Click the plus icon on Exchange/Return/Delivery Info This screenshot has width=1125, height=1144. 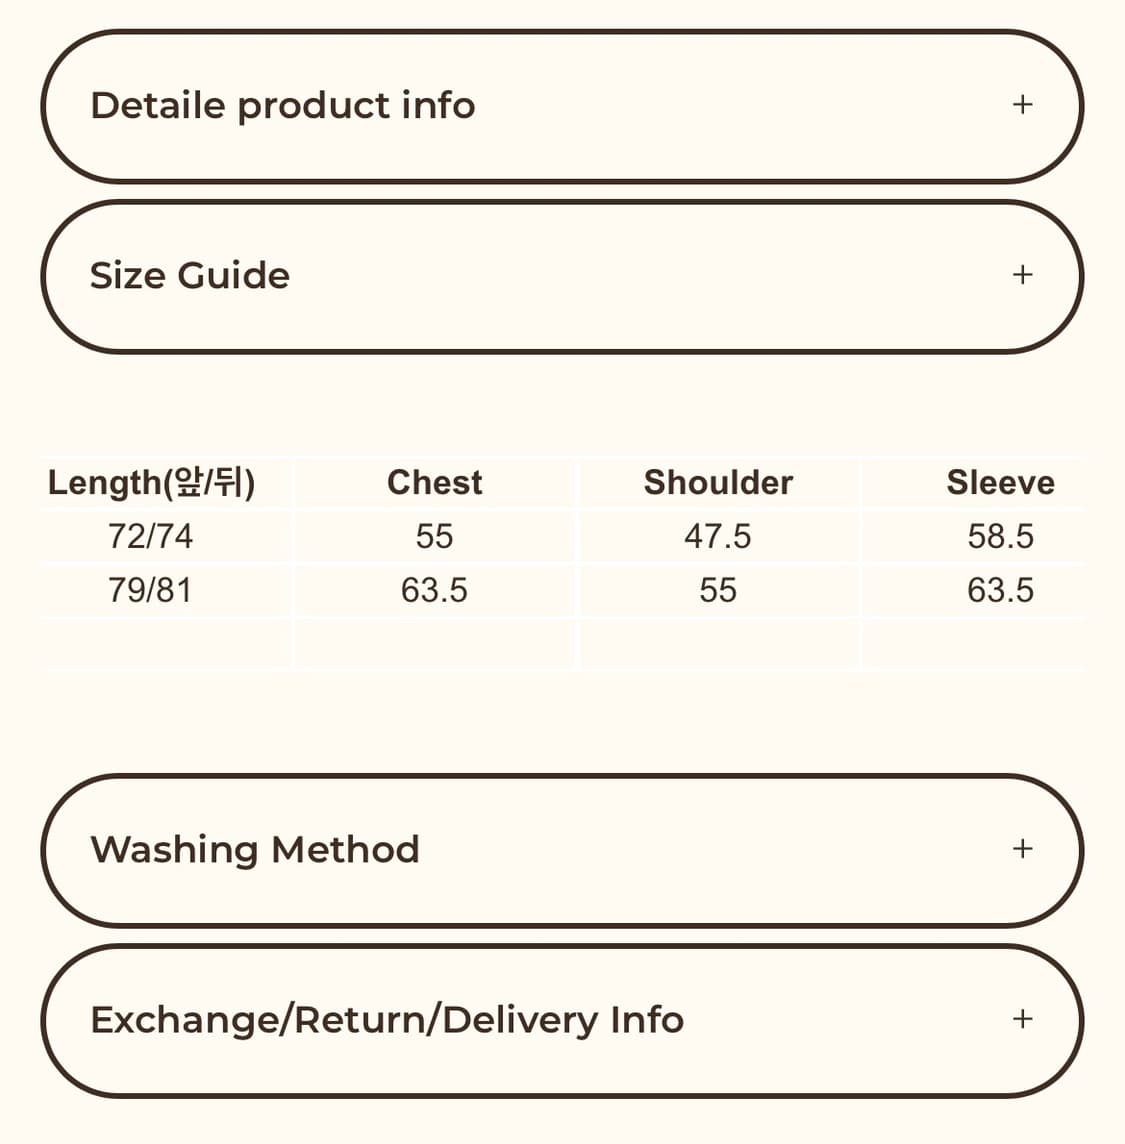pyautogui.click(x=1022, y=1019)
